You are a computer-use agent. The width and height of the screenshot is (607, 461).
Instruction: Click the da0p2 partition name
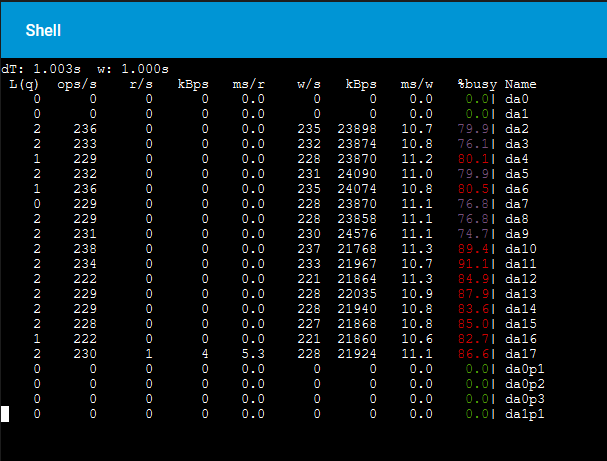coord(525,384)
